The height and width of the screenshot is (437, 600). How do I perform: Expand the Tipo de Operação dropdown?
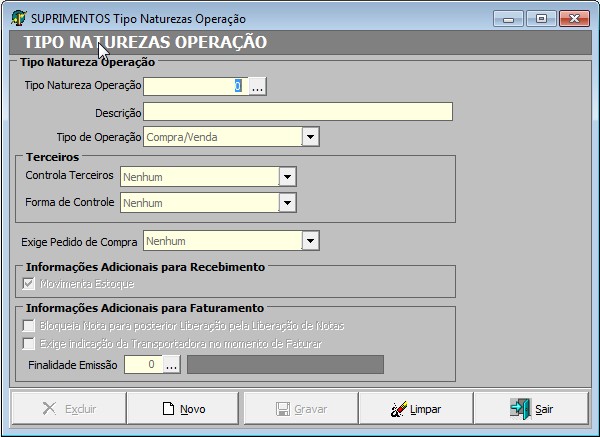310,137
